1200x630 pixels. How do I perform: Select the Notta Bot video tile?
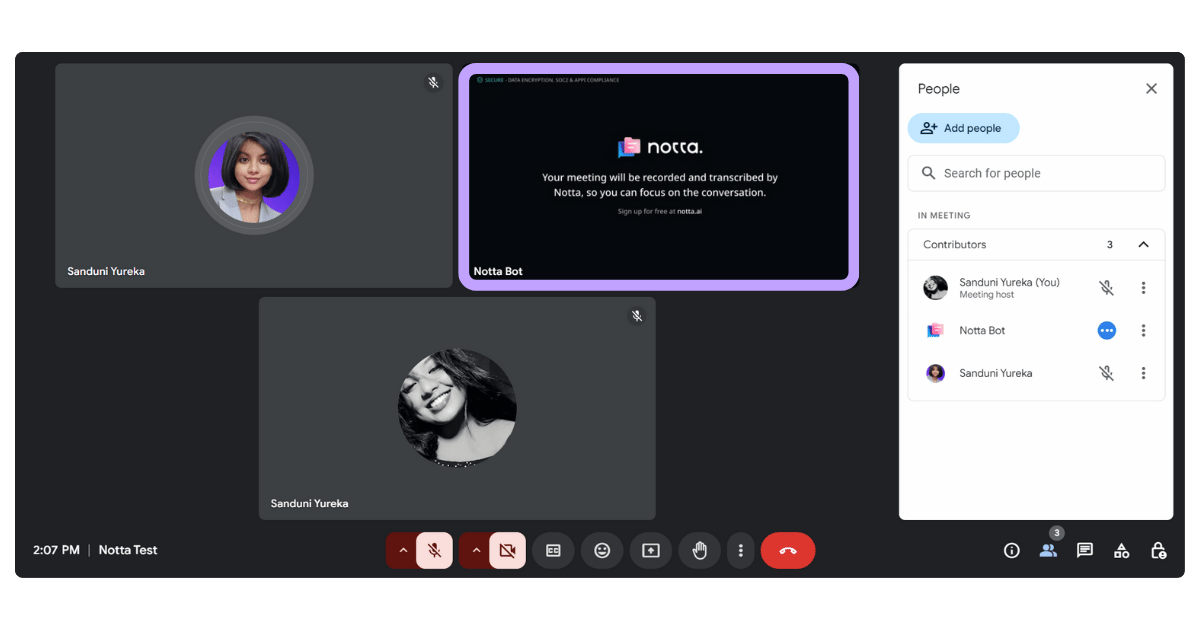pos(659,177)
